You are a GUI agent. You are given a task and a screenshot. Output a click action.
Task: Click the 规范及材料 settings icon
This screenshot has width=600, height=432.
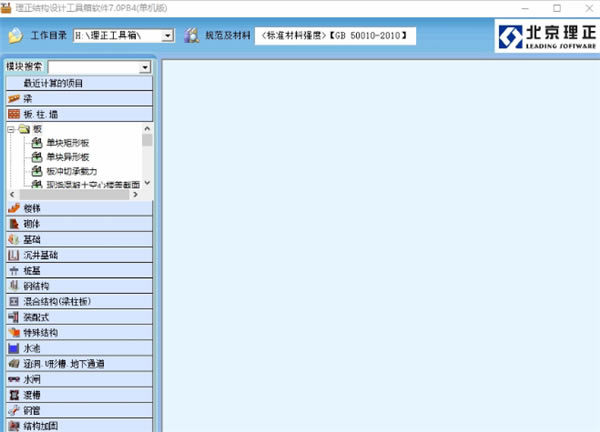coord(191,36)
